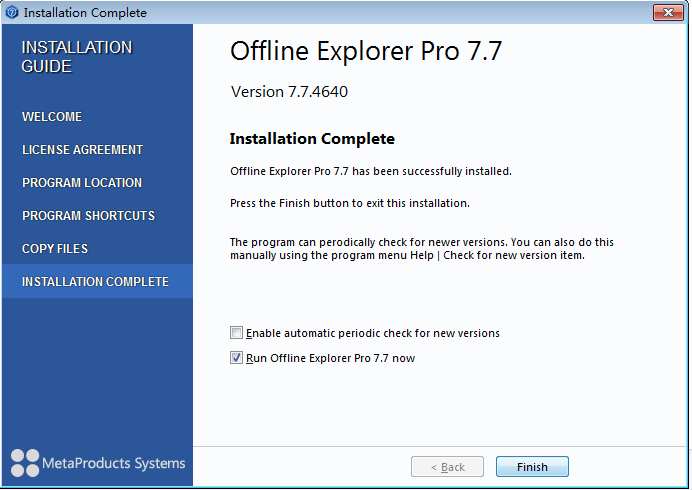Select LICENSE AGREEMENT step in sidebar
The image size is (692, 490).
coord(83,150)
